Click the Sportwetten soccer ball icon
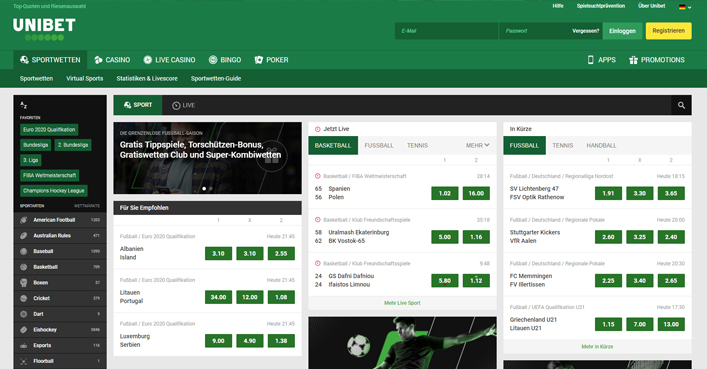This screenshot has height=369, width=707. (24, 60)
